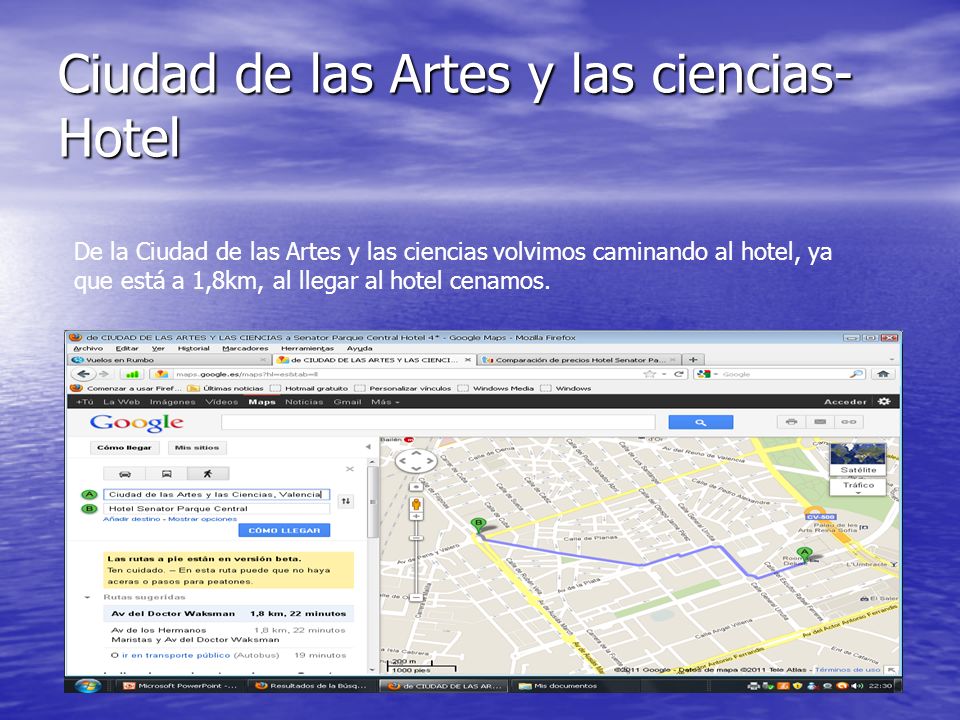Open the Hotmail gratuito bookmark
Screen dimensions: 960x720
tap(309, 388)
